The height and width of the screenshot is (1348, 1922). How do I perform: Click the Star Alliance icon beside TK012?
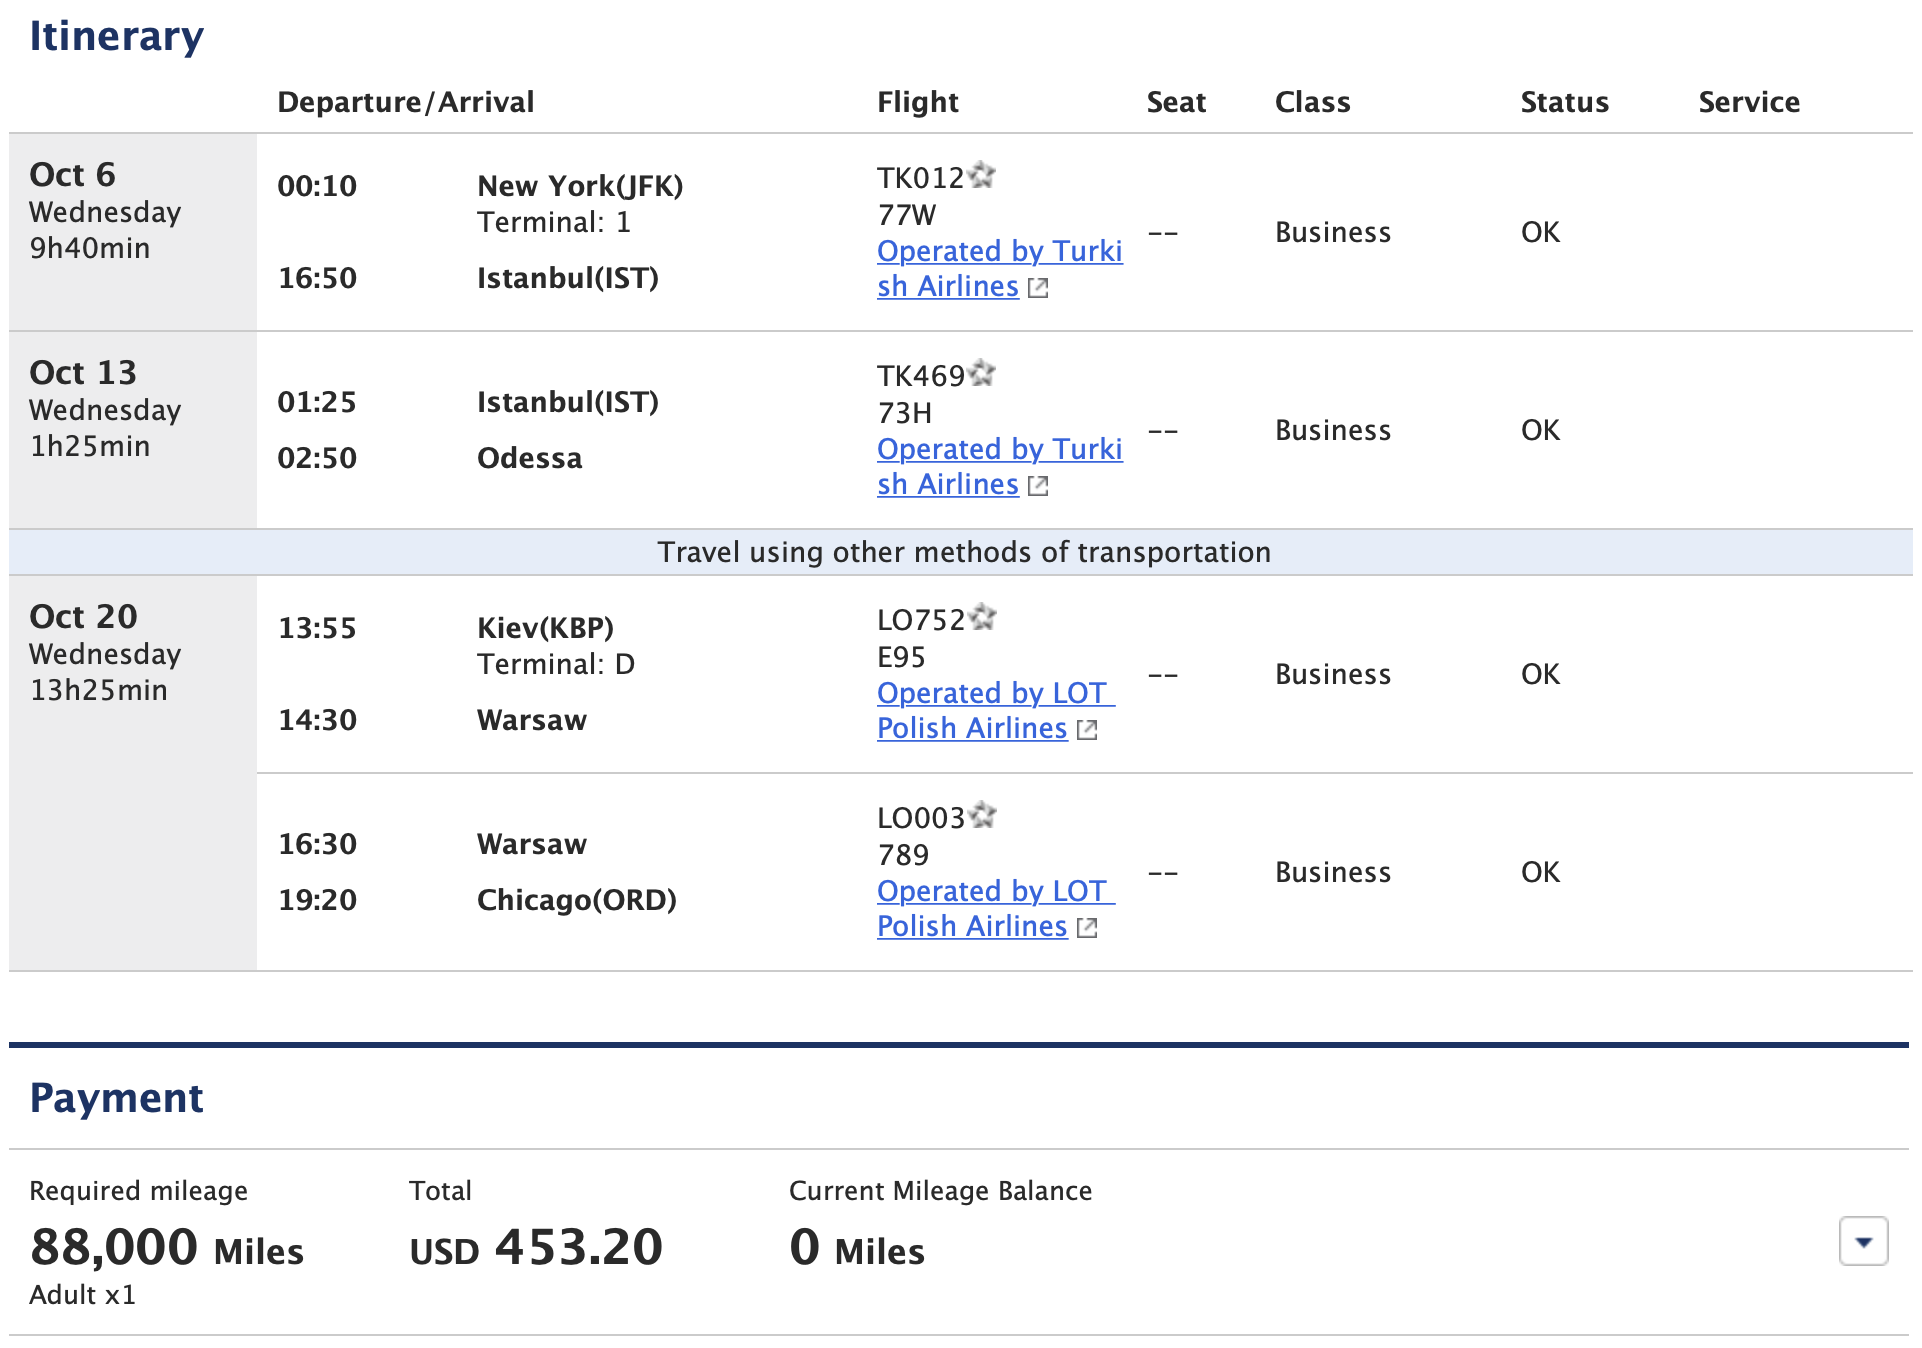point(982,175)
